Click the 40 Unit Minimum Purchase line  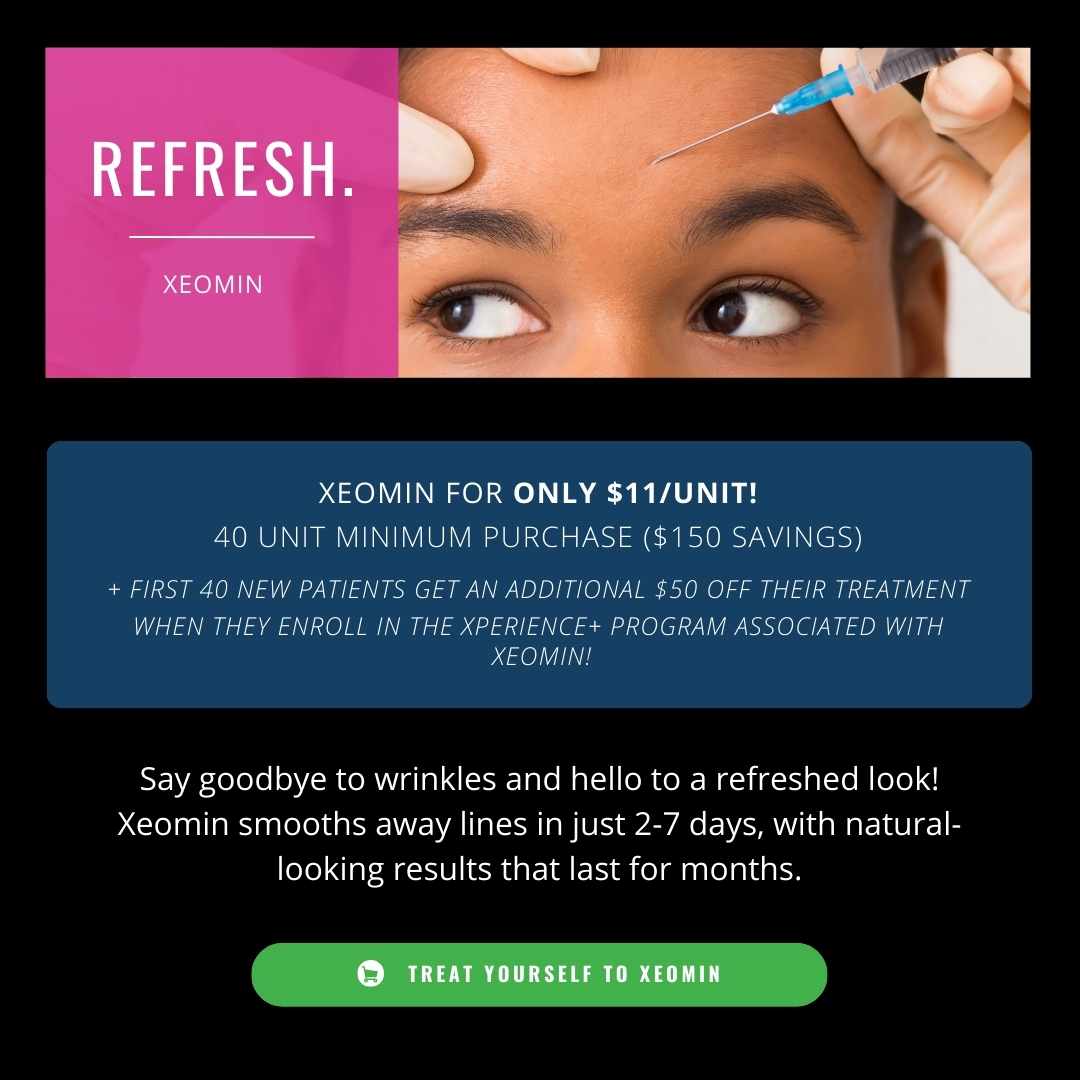[538, 537]
